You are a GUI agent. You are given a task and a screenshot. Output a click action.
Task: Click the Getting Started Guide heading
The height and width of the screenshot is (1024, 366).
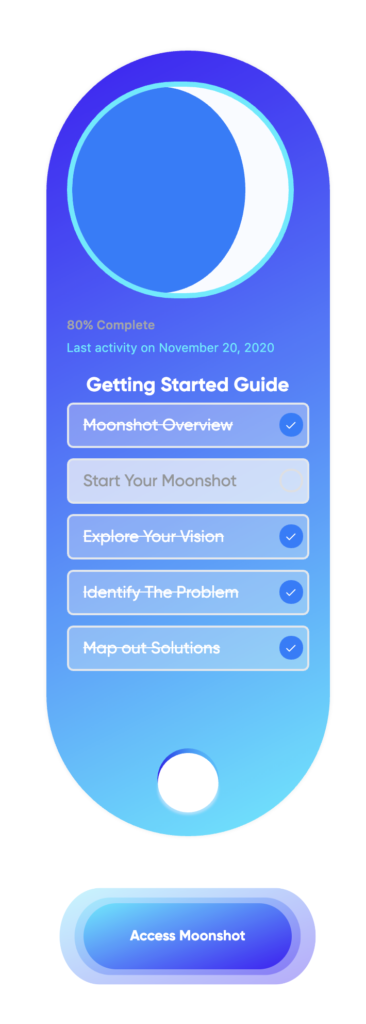pos(188,385)
